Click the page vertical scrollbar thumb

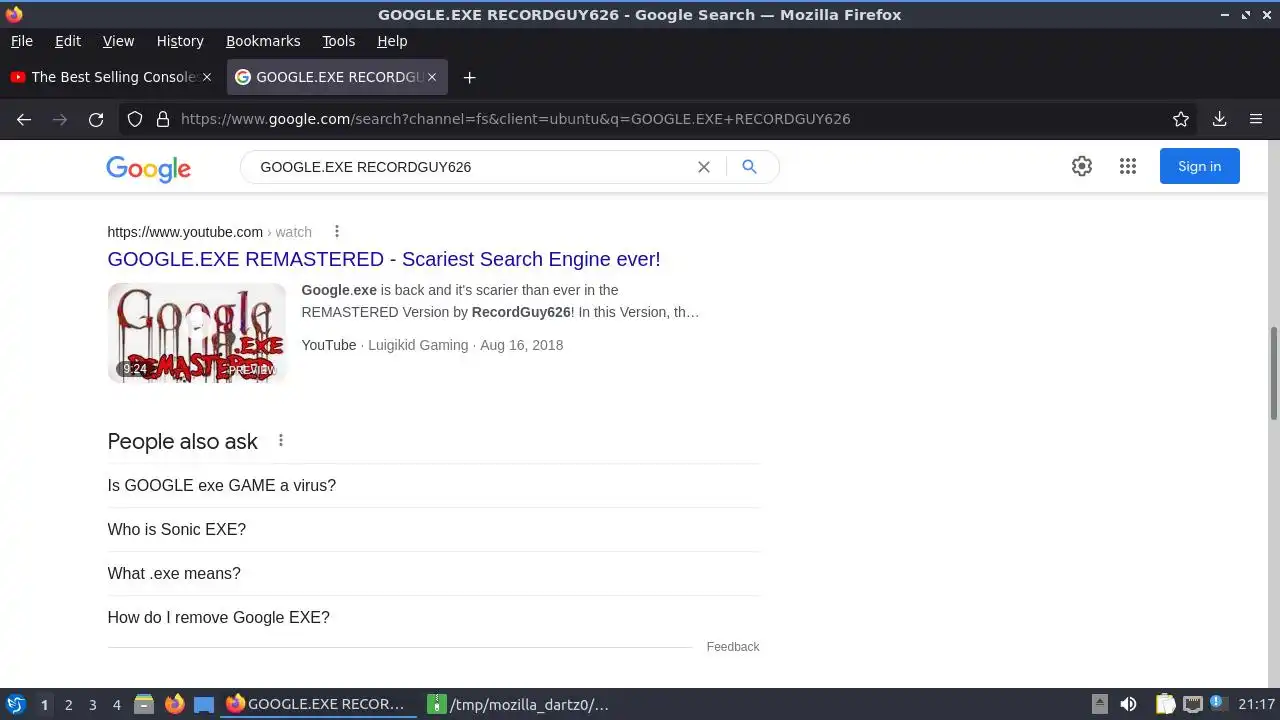coord(1273,373)
